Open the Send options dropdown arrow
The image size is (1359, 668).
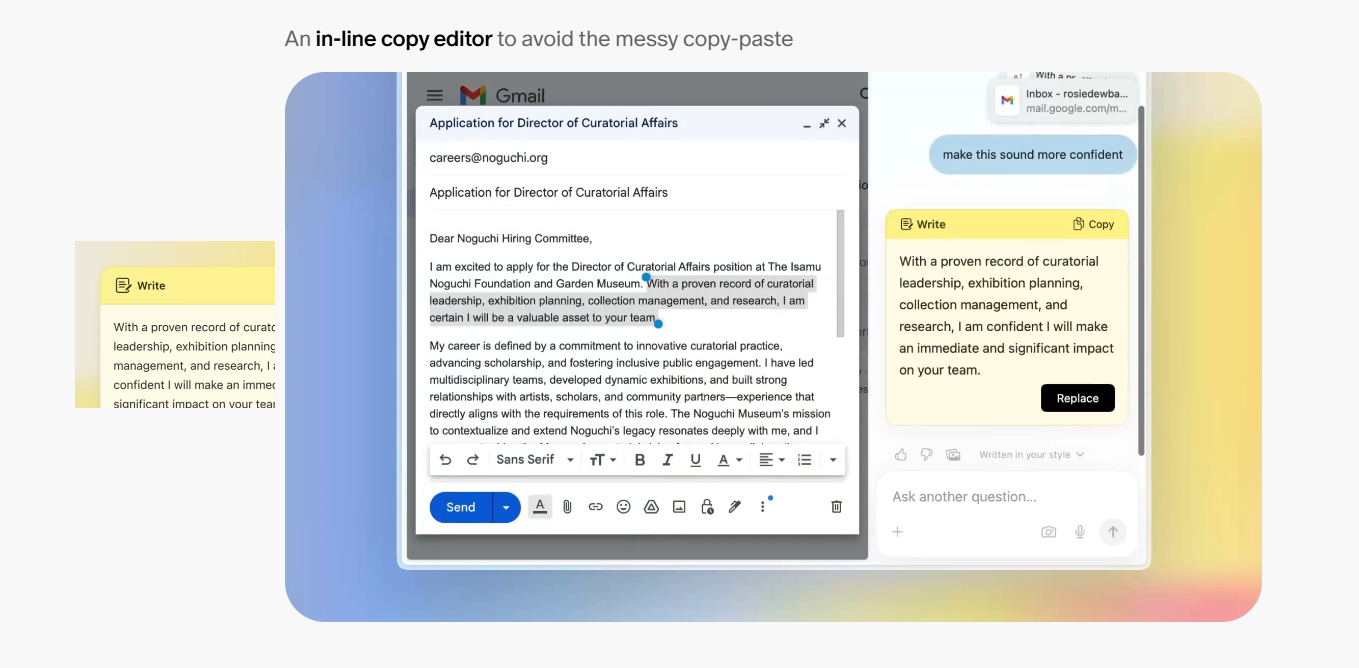pos(506,507)
